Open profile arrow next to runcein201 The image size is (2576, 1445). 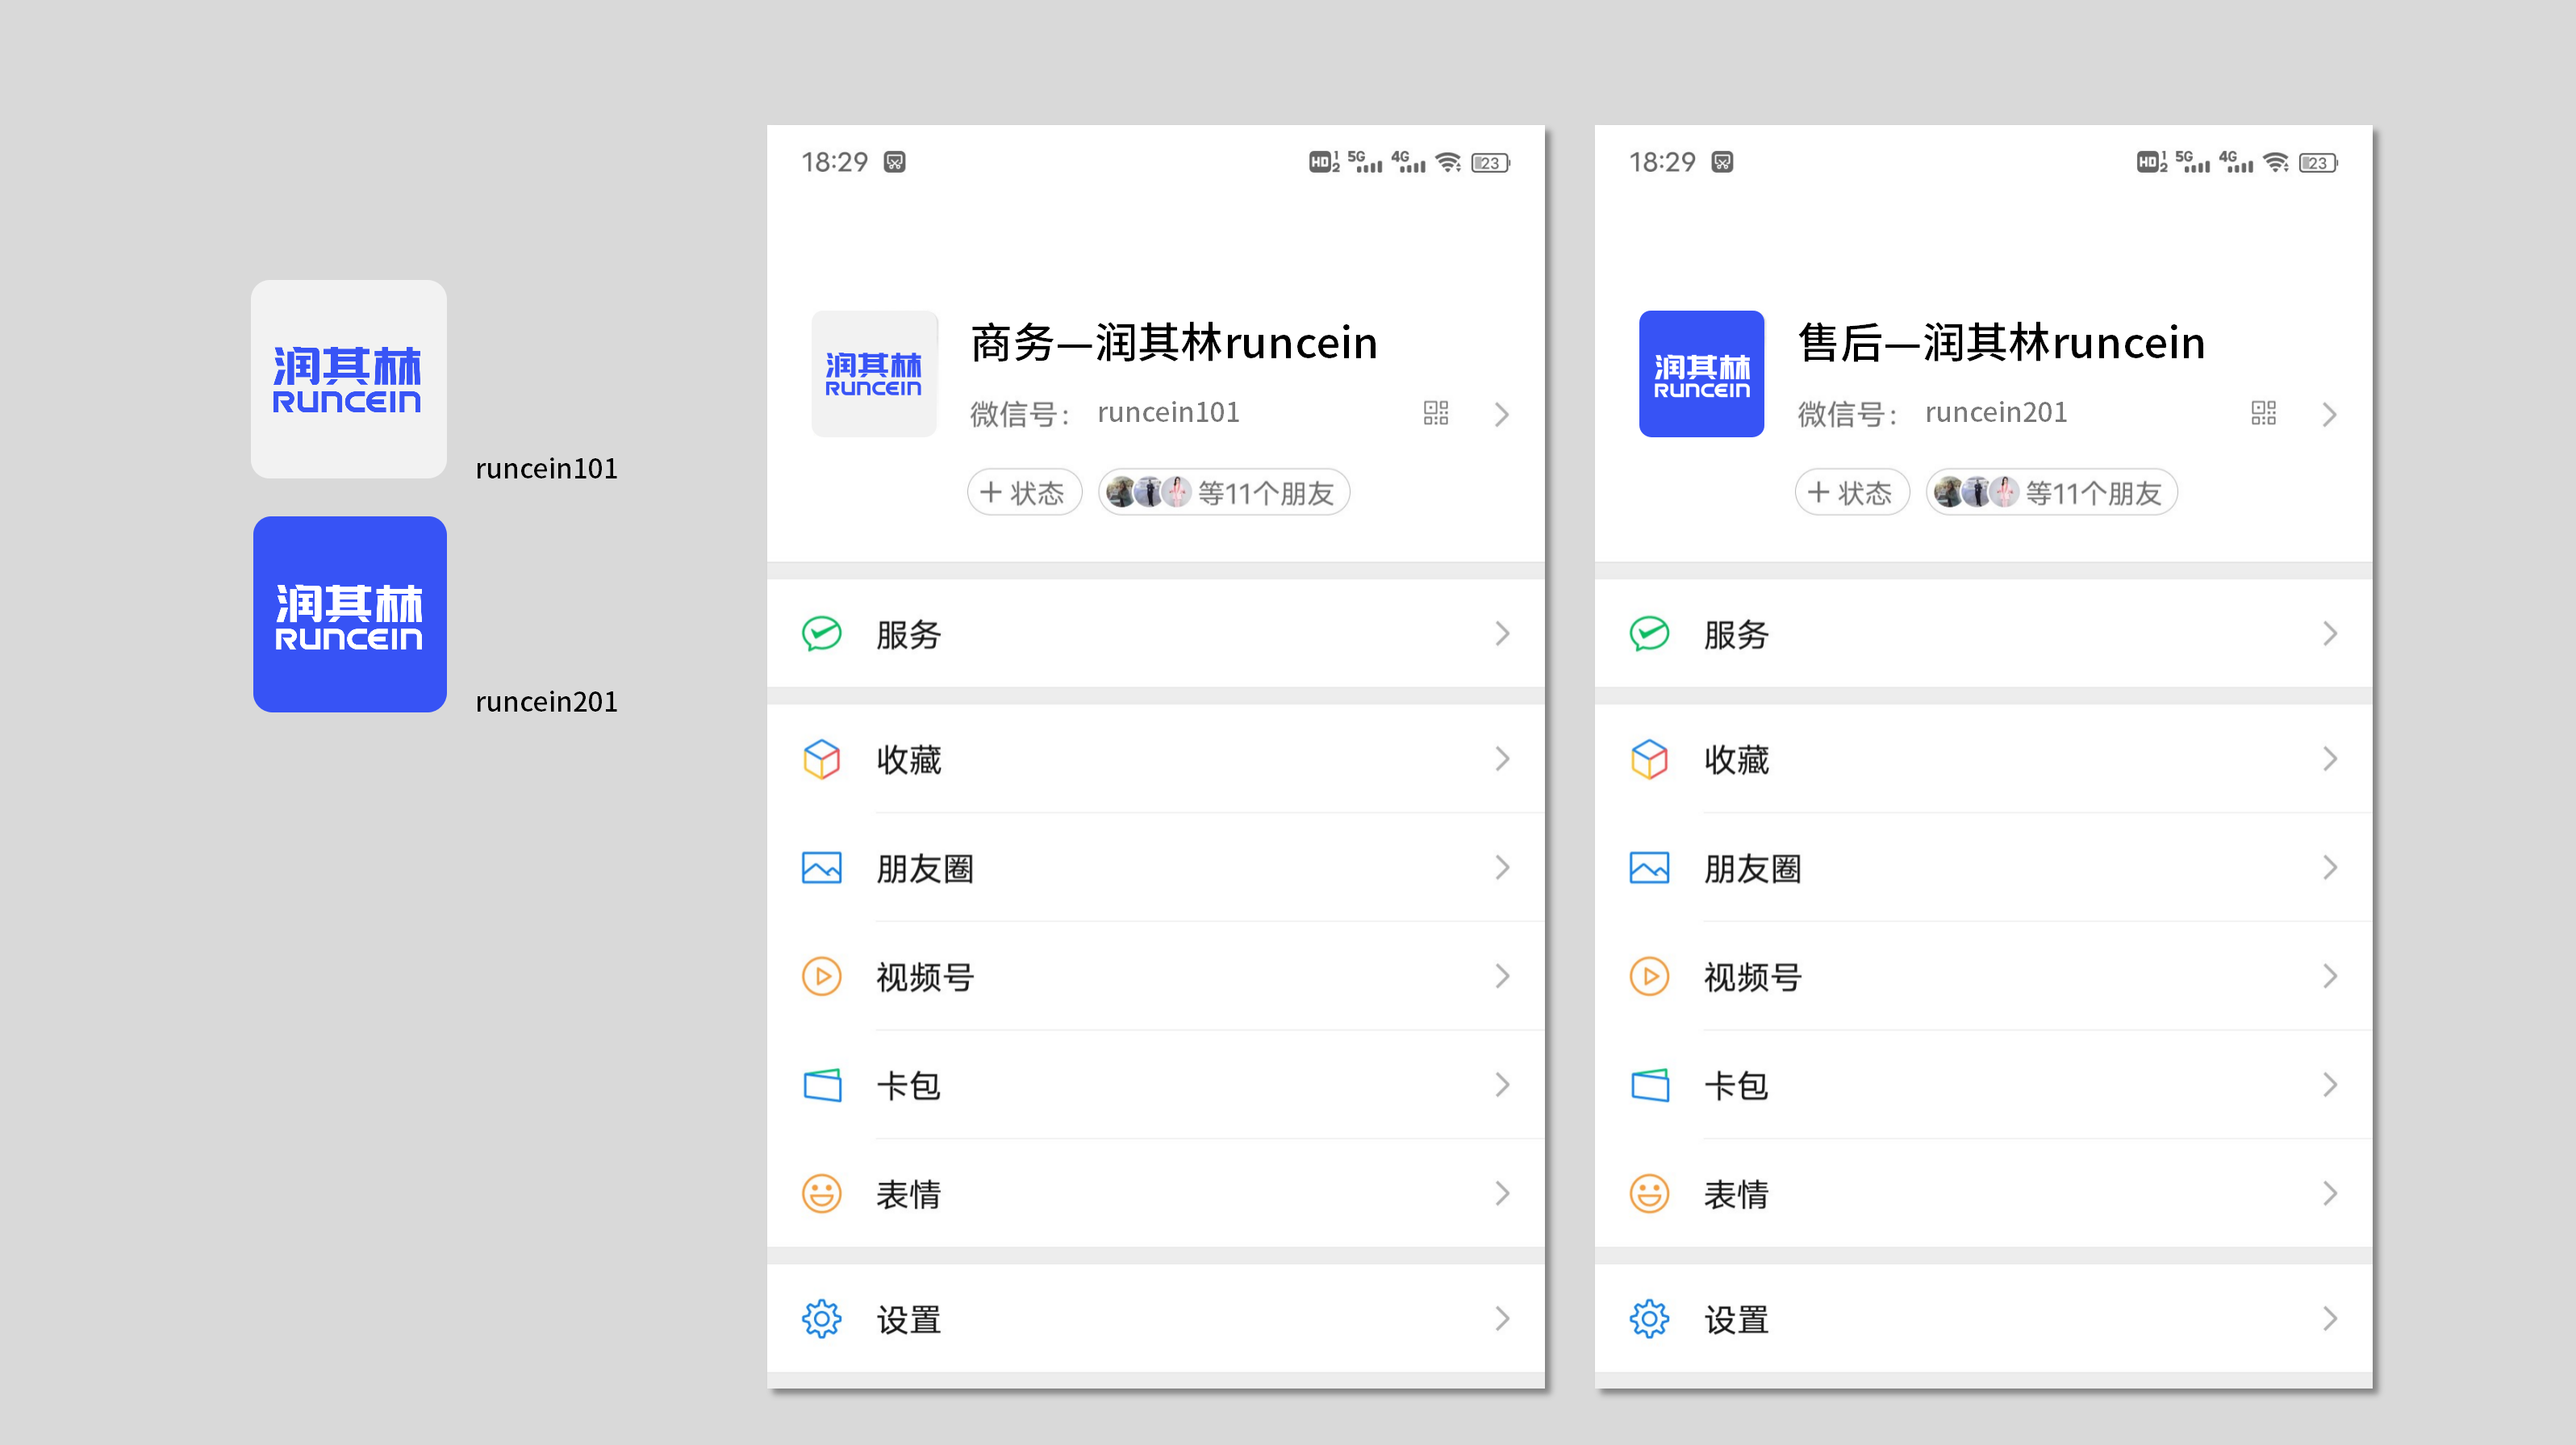[2330, 414]
